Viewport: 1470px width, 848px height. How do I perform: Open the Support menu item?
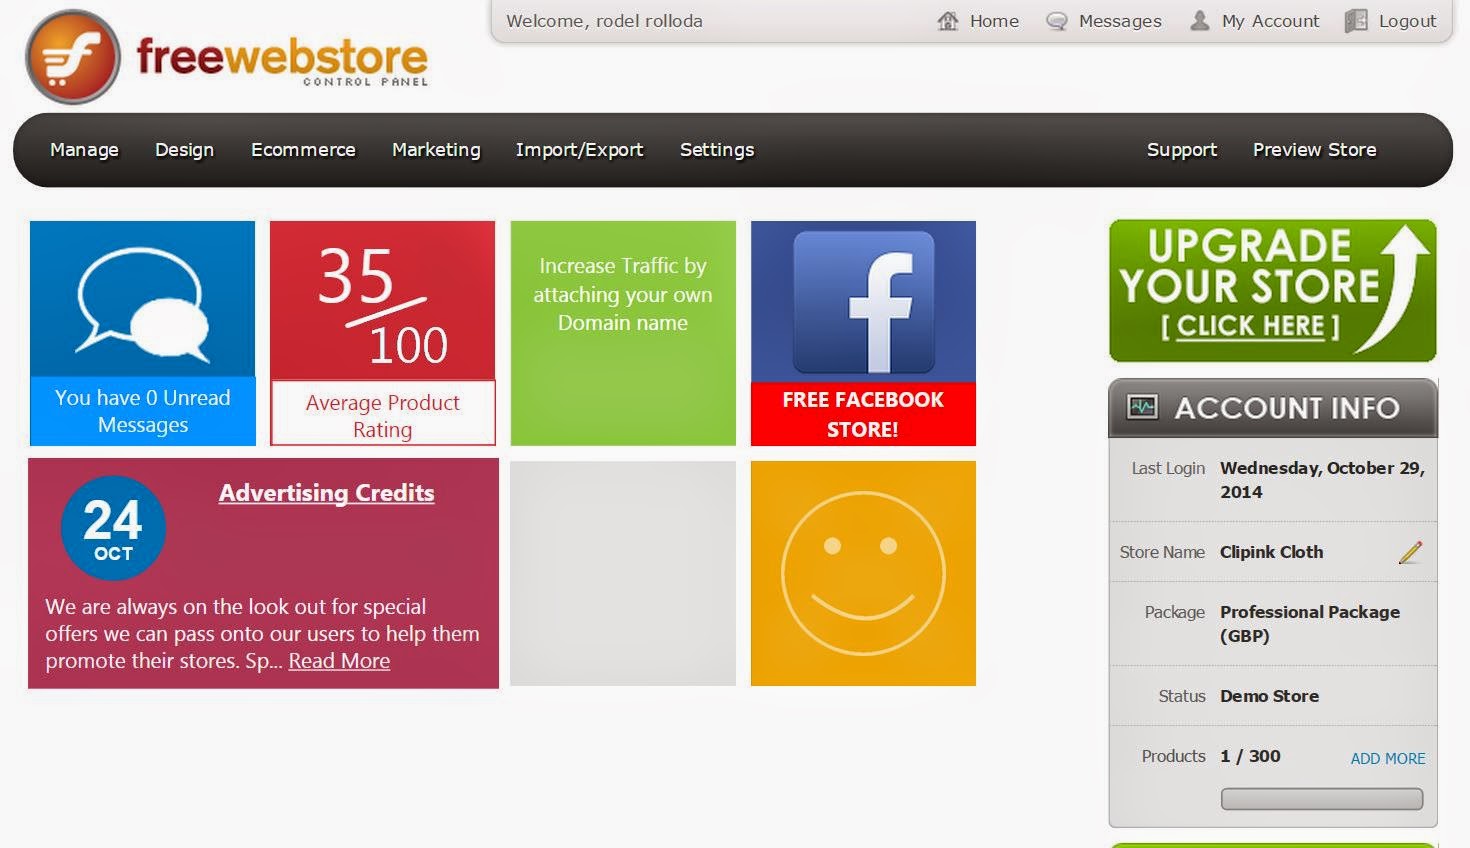[x=1182, y=150]
